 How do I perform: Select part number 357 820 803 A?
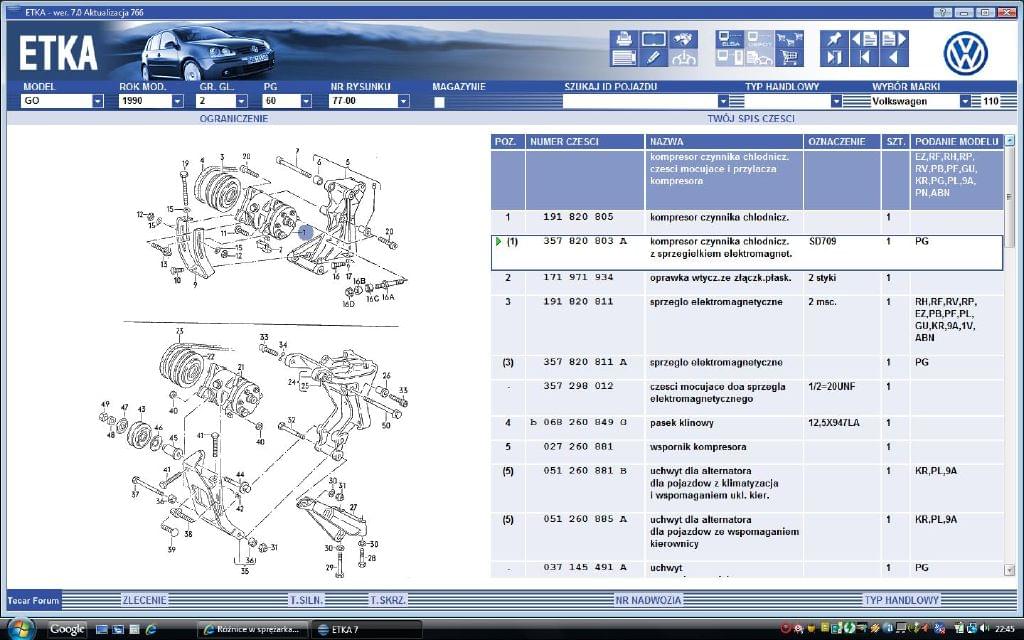click(584, 241)
